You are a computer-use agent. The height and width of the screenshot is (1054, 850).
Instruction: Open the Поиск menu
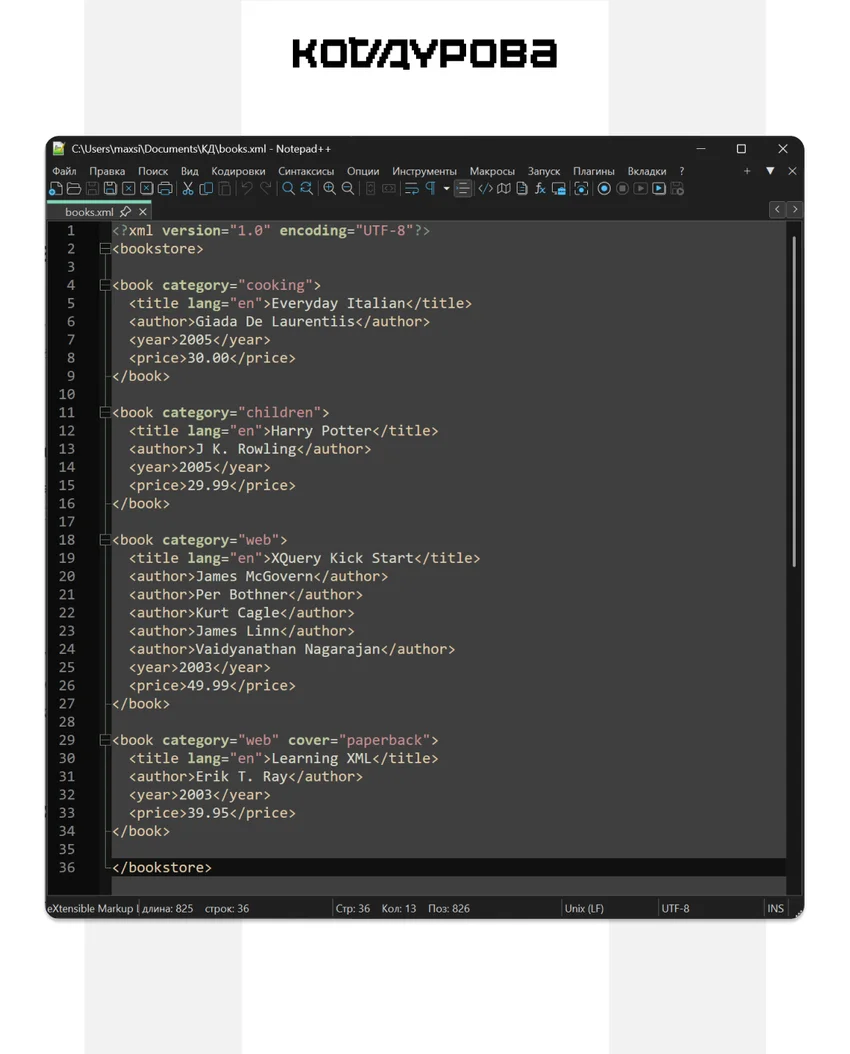click(153, 171)
